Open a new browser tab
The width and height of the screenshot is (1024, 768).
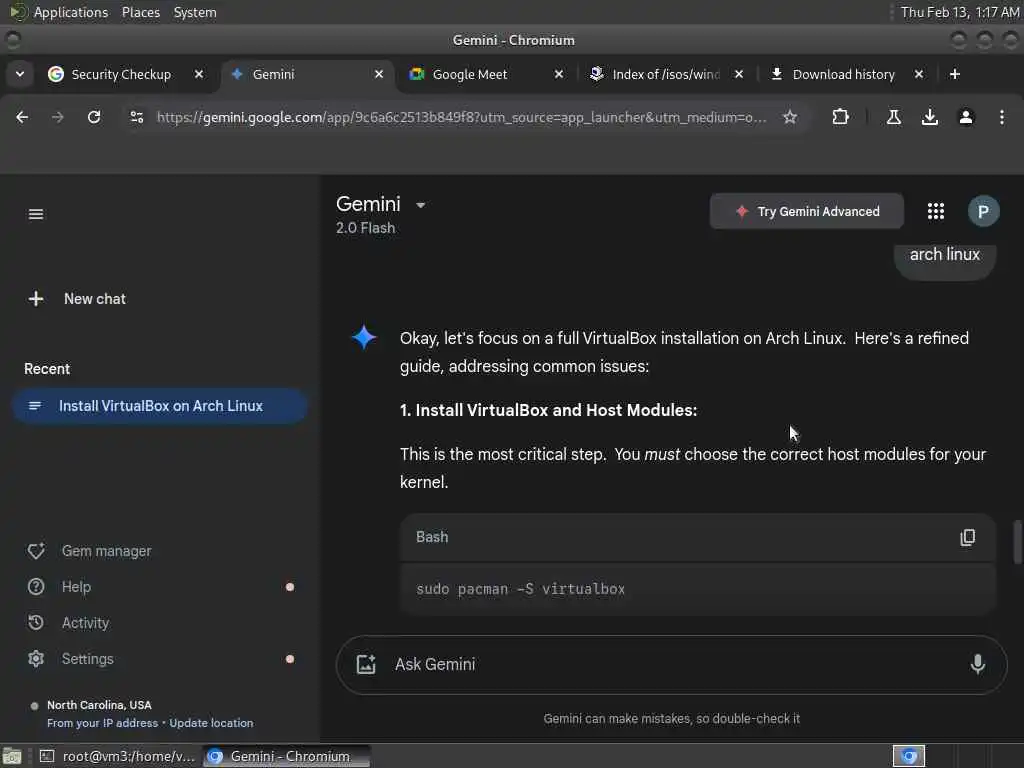954,74
